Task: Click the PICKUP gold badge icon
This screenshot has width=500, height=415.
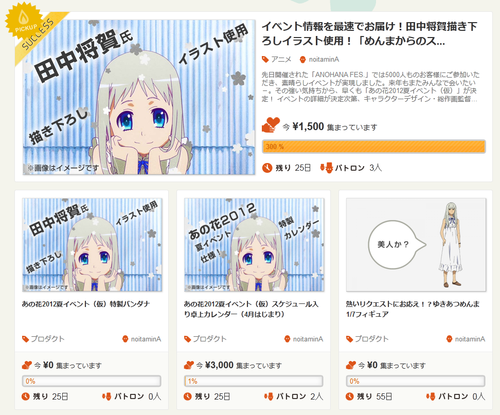Action: (25, 20)
